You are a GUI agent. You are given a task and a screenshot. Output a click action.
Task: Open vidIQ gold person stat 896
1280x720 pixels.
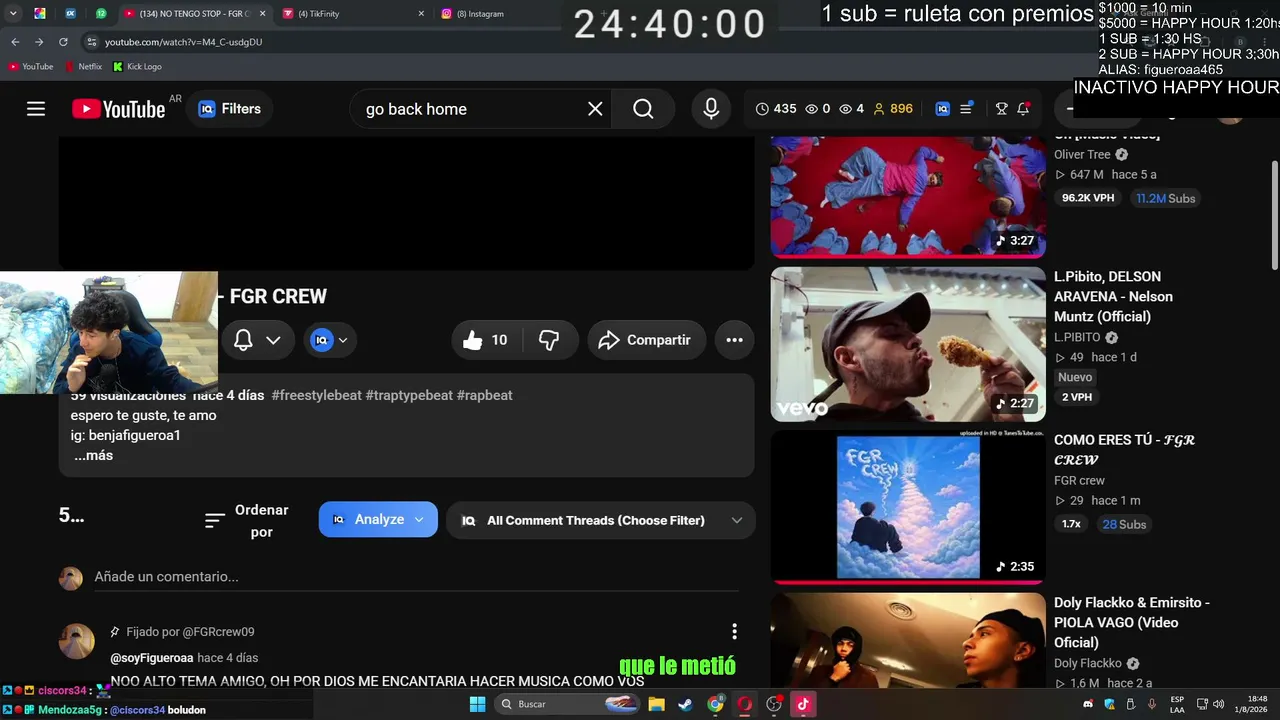(x=893, y=109)
